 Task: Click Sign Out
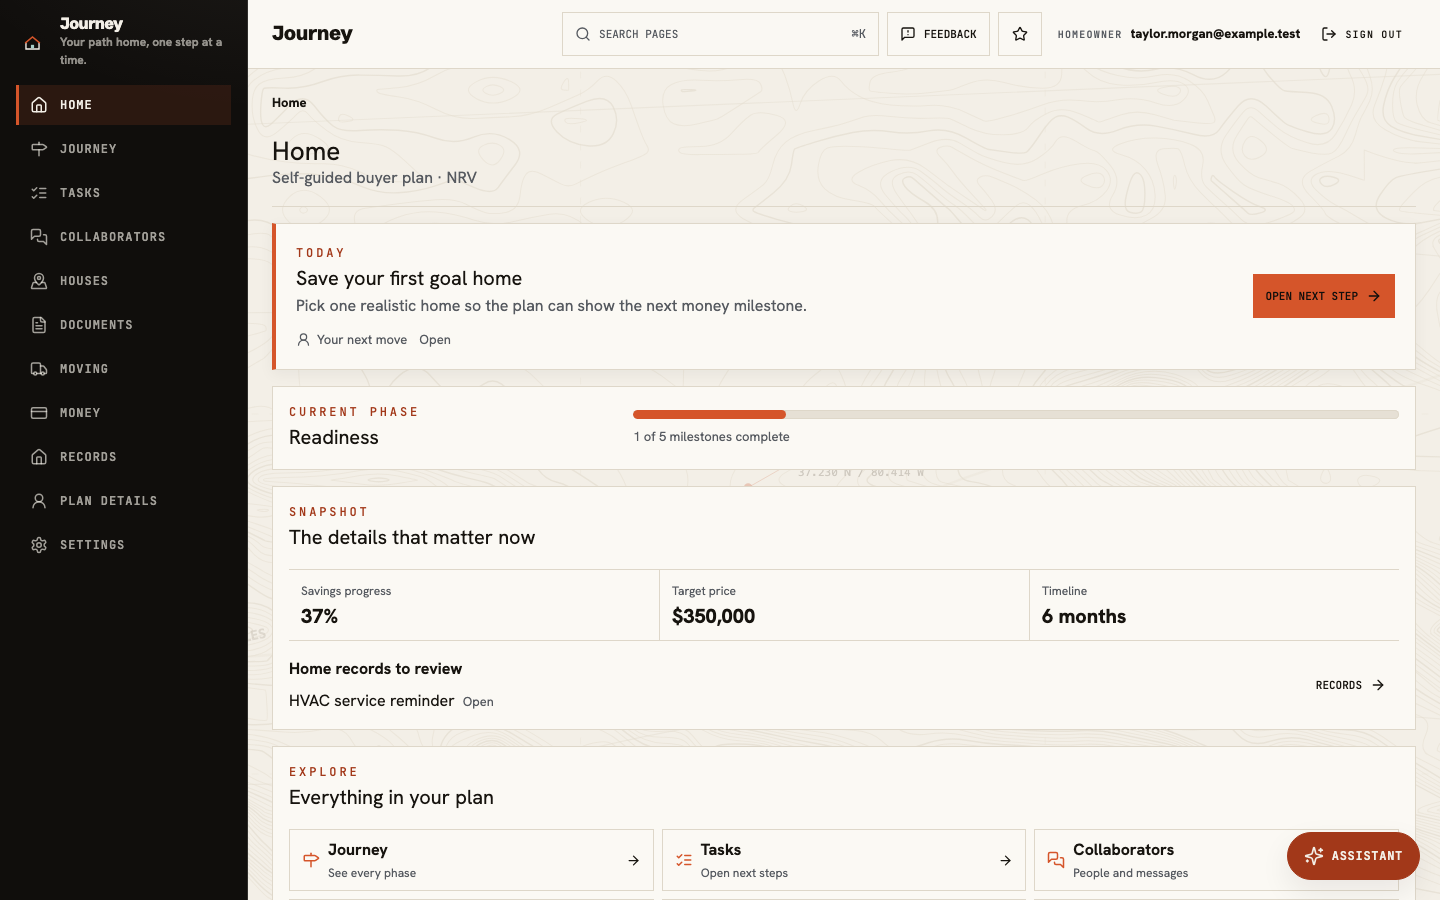[x=1362, y=34]
